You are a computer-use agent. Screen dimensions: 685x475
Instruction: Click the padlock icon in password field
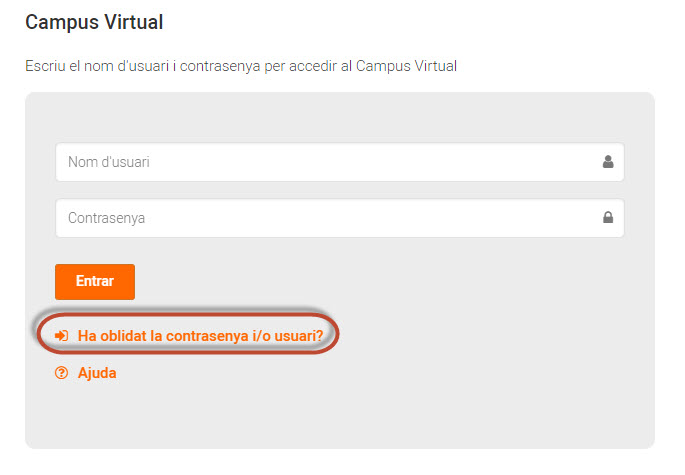pos(608,217)
